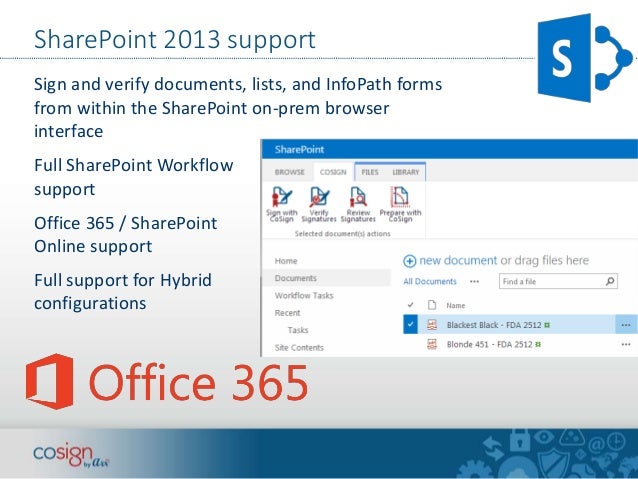The image size is (638, 479).
Task: Click the SharePoint logo on slide
Action: [585, 57]
